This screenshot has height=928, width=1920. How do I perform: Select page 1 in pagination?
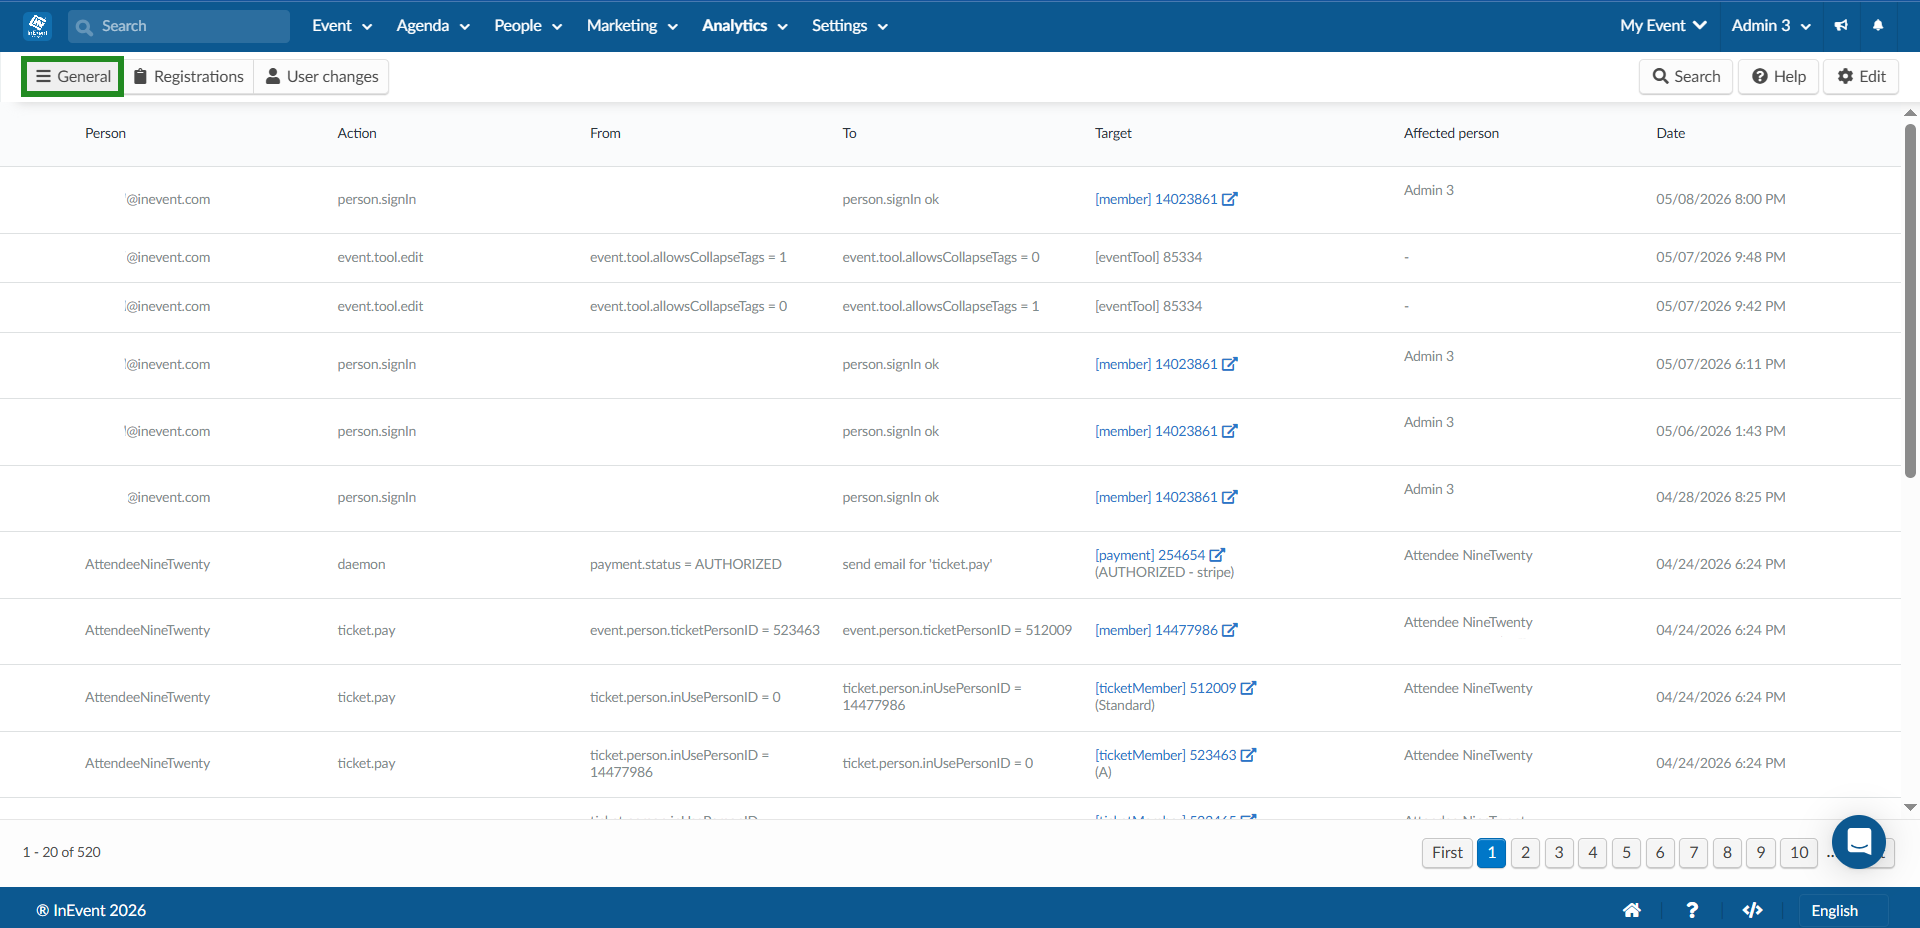(1491, 852)
